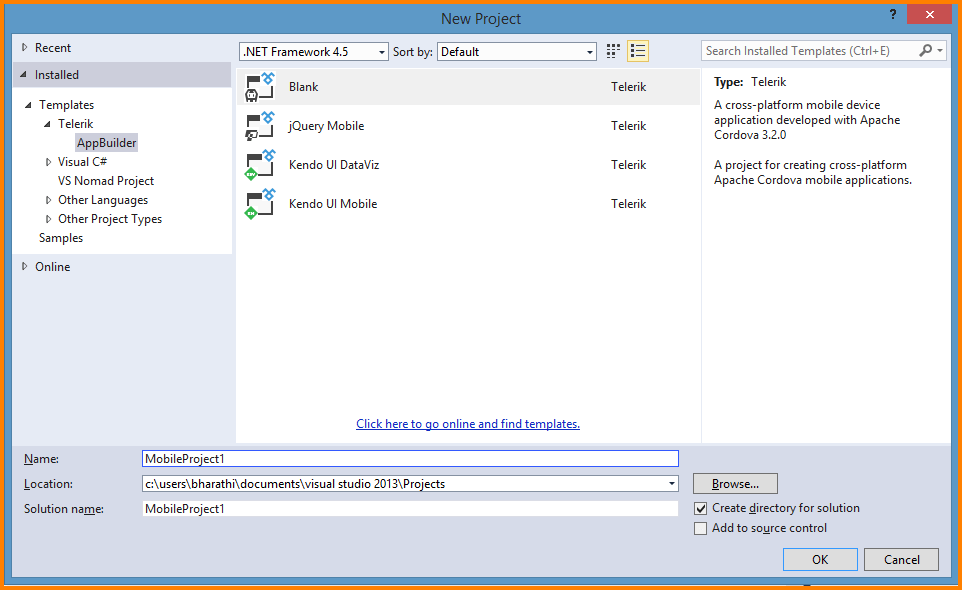
Task: Click OK to create the project
Action: pos(820,559)
